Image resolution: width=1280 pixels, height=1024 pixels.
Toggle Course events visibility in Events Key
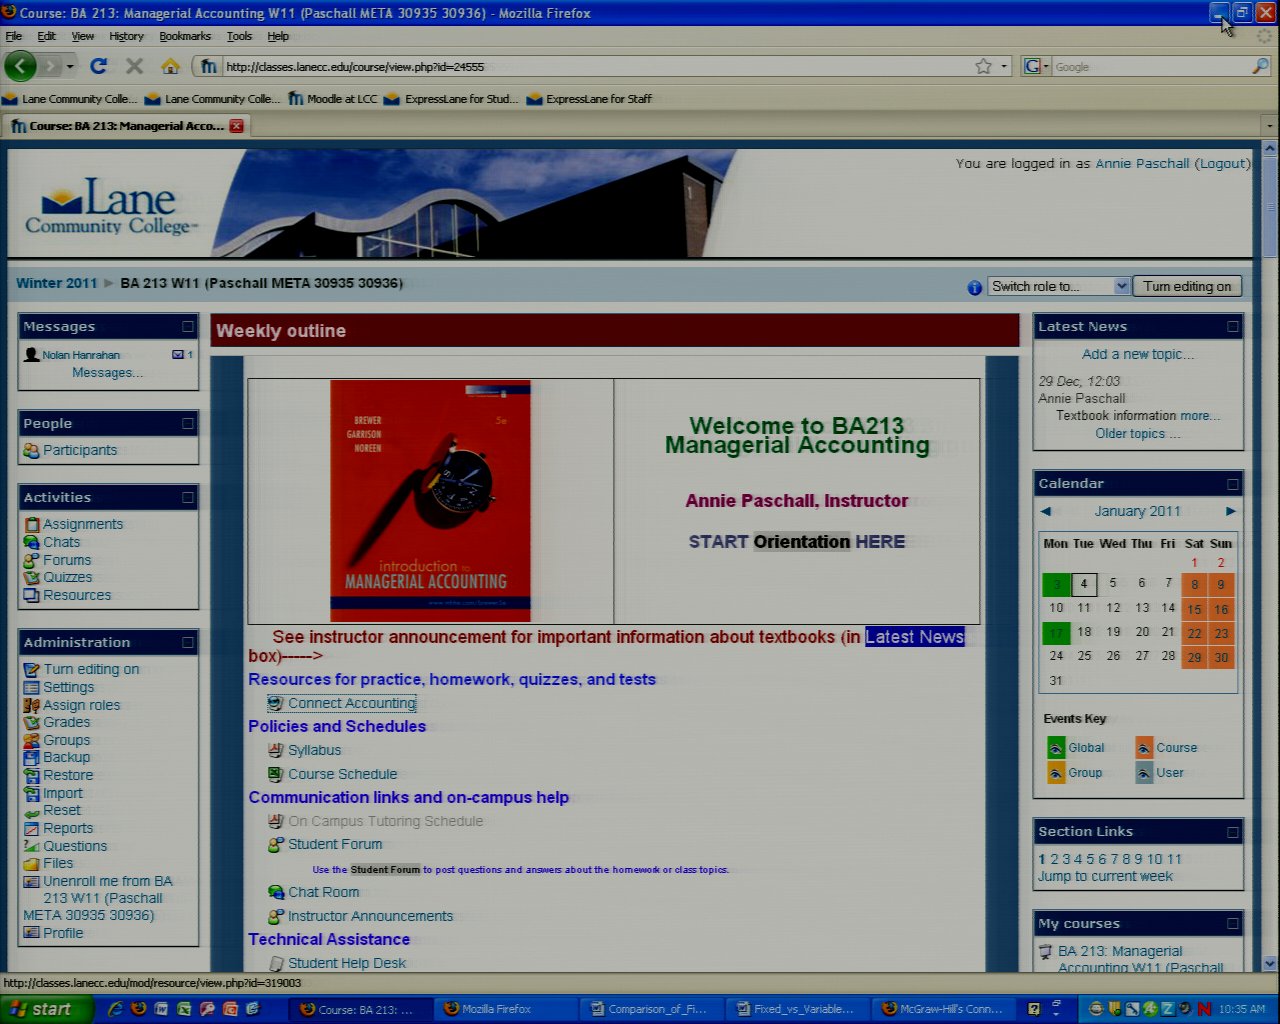1144,748
